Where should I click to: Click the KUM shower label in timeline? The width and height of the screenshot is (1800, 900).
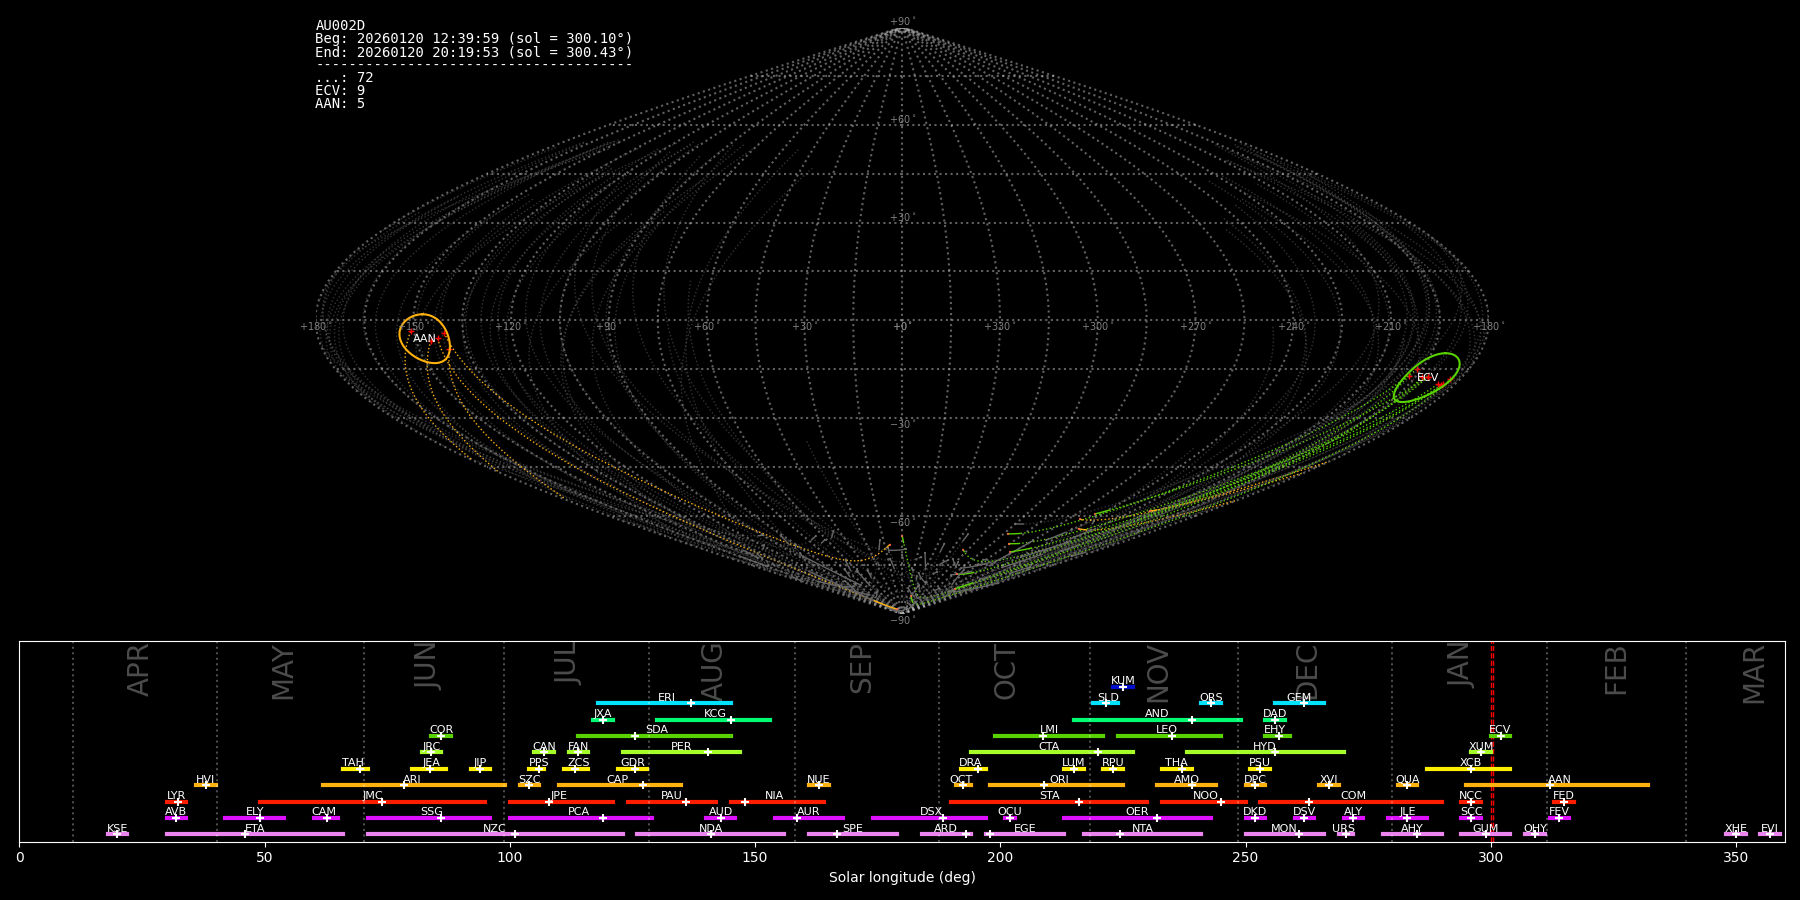click(1123, 681)
